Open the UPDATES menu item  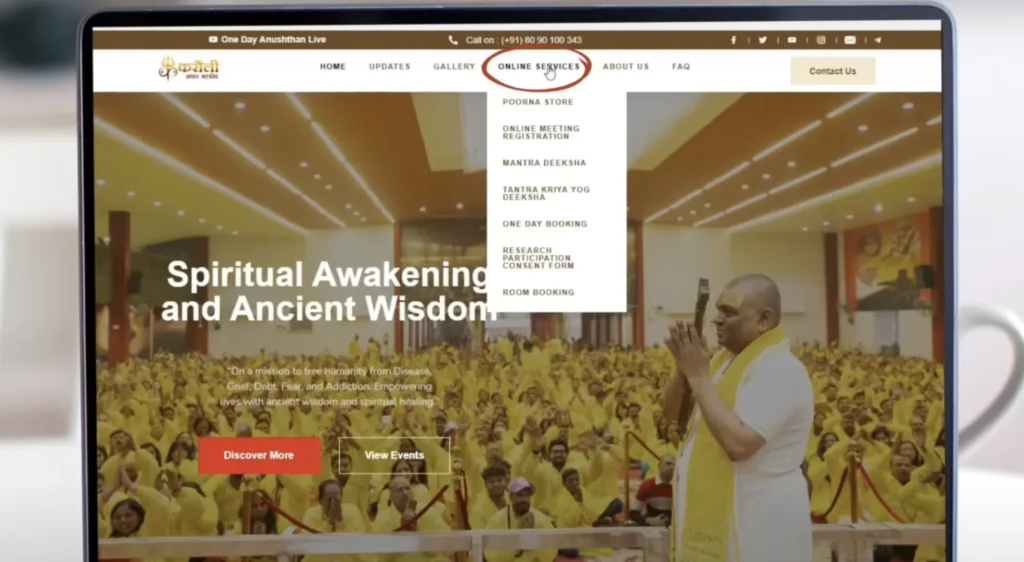(x=389, y=67)
